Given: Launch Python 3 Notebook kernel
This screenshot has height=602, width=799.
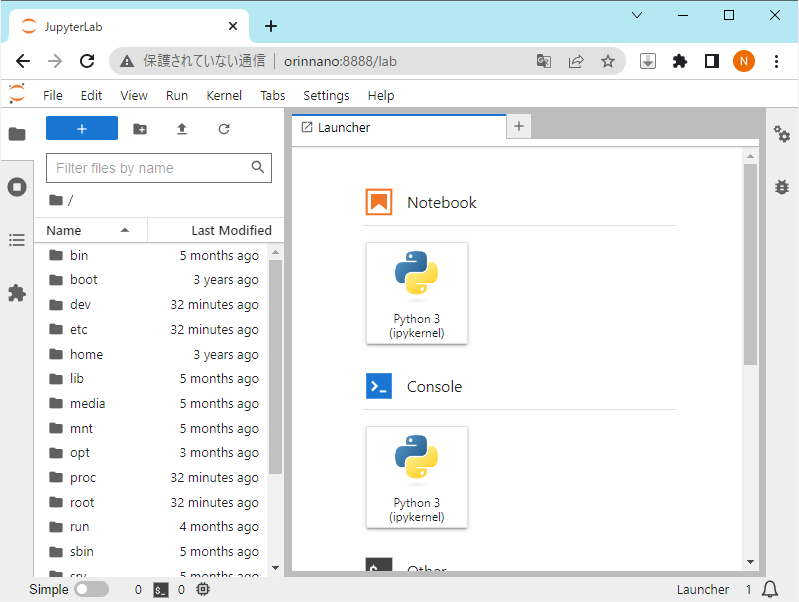Looking at the screenshot, I should (x=417, y=293).
